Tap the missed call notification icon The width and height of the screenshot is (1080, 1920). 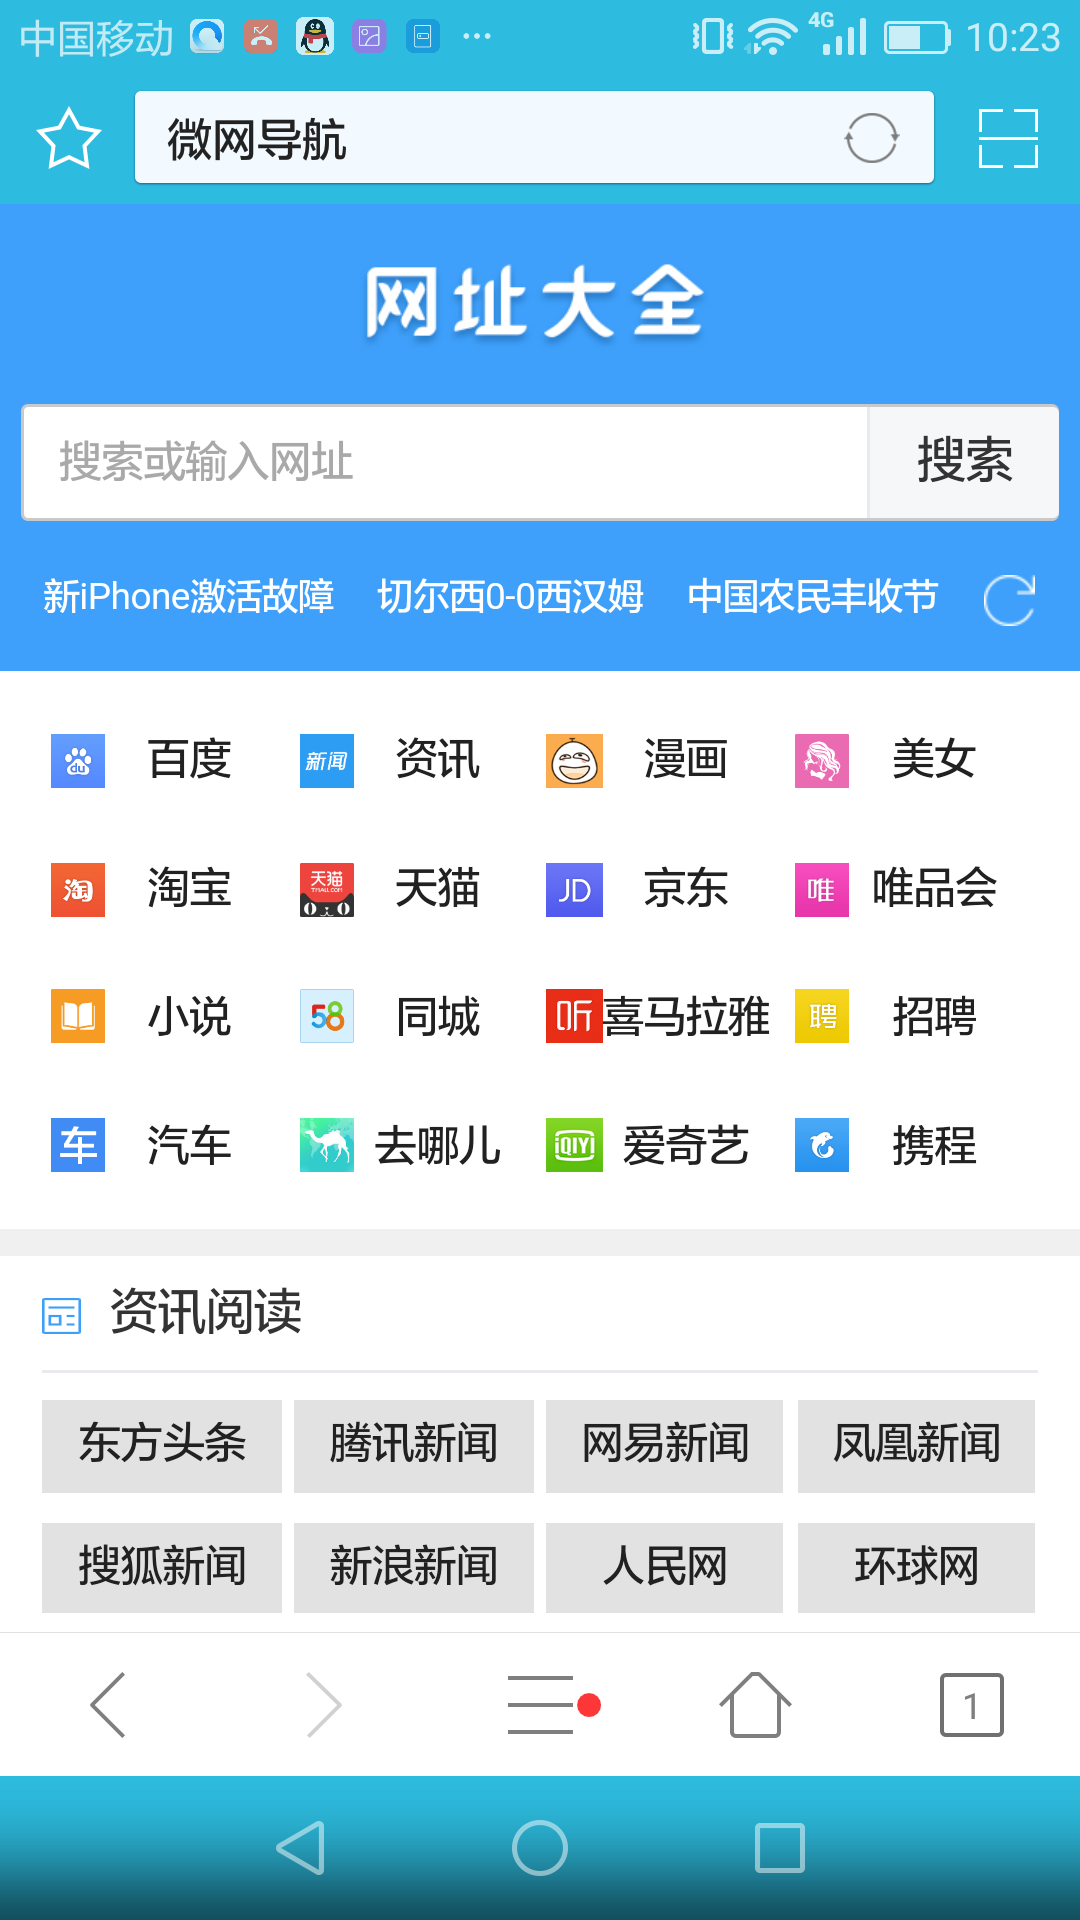coord(261,37)
